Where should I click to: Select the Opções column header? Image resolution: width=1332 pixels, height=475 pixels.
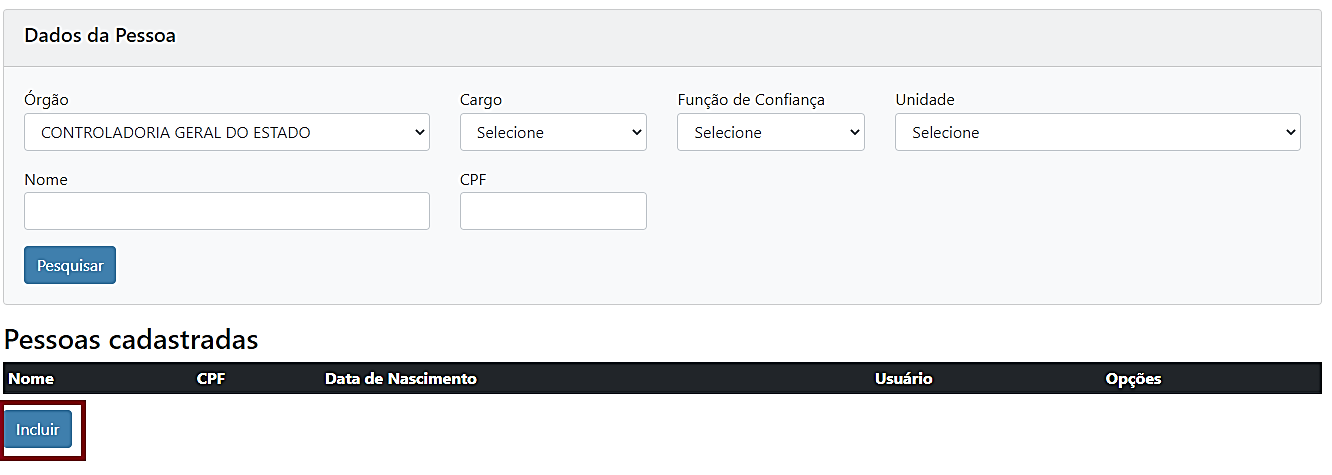point(1133,379)
